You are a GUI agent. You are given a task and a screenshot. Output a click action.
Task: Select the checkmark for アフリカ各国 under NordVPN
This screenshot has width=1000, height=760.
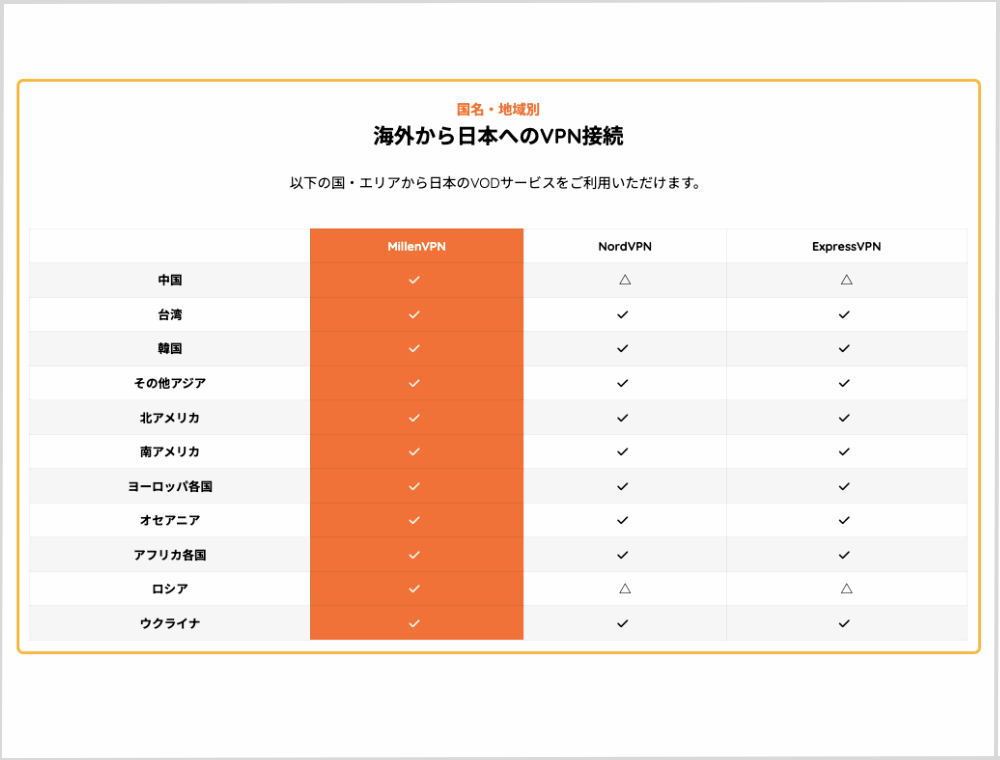pos(622,554)
